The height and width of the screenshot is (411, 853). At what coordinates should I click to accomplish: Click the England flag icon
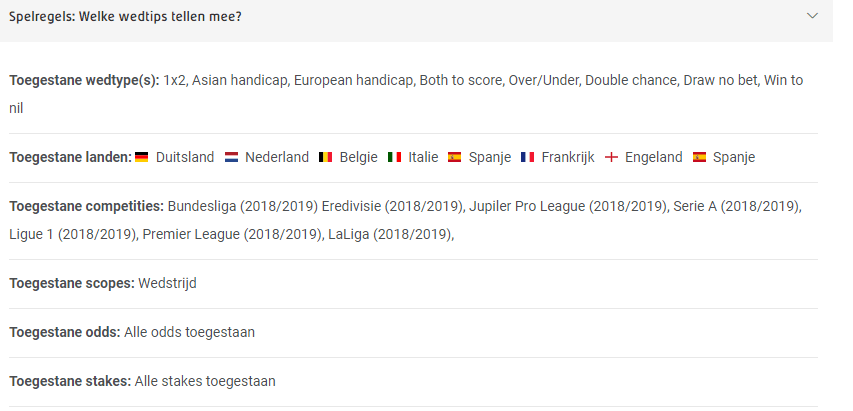click(611, 157)
